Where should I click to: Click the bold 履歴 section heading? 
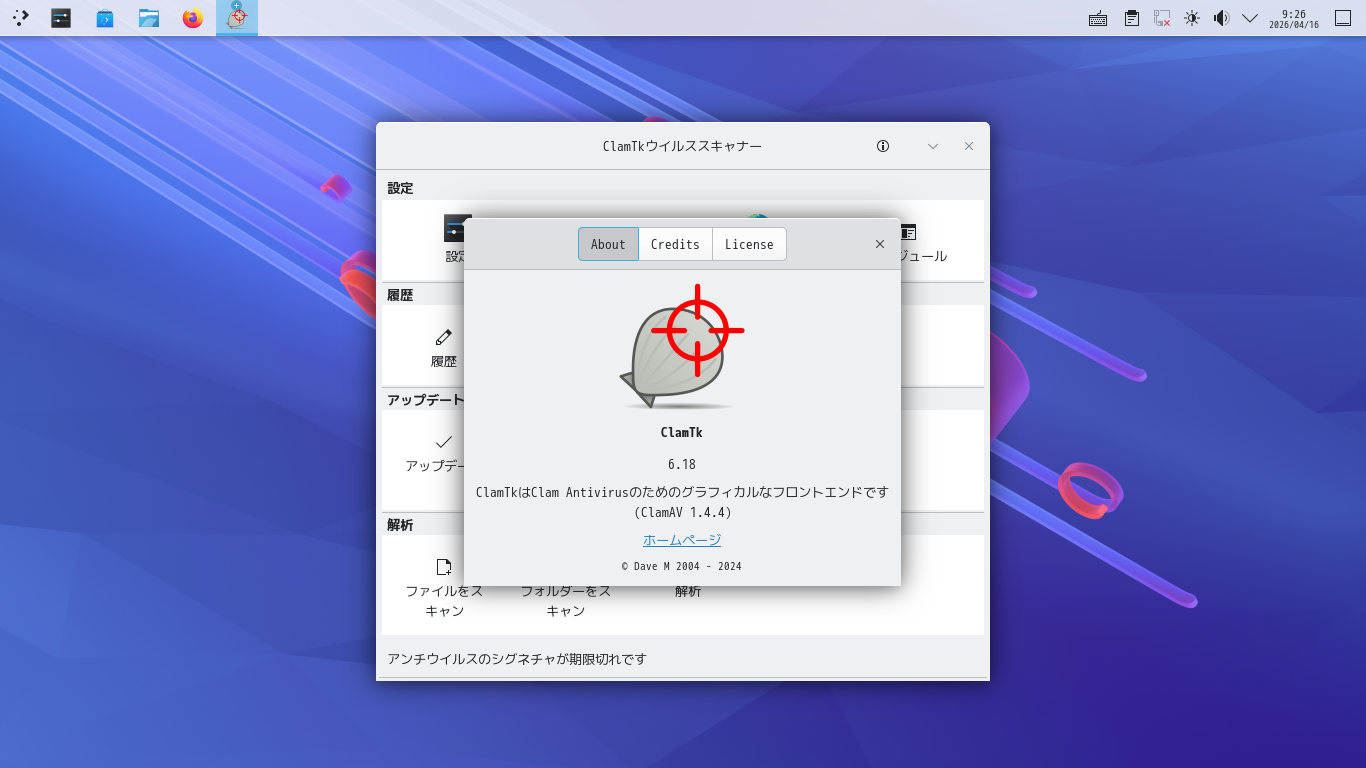tap(400, 295)
